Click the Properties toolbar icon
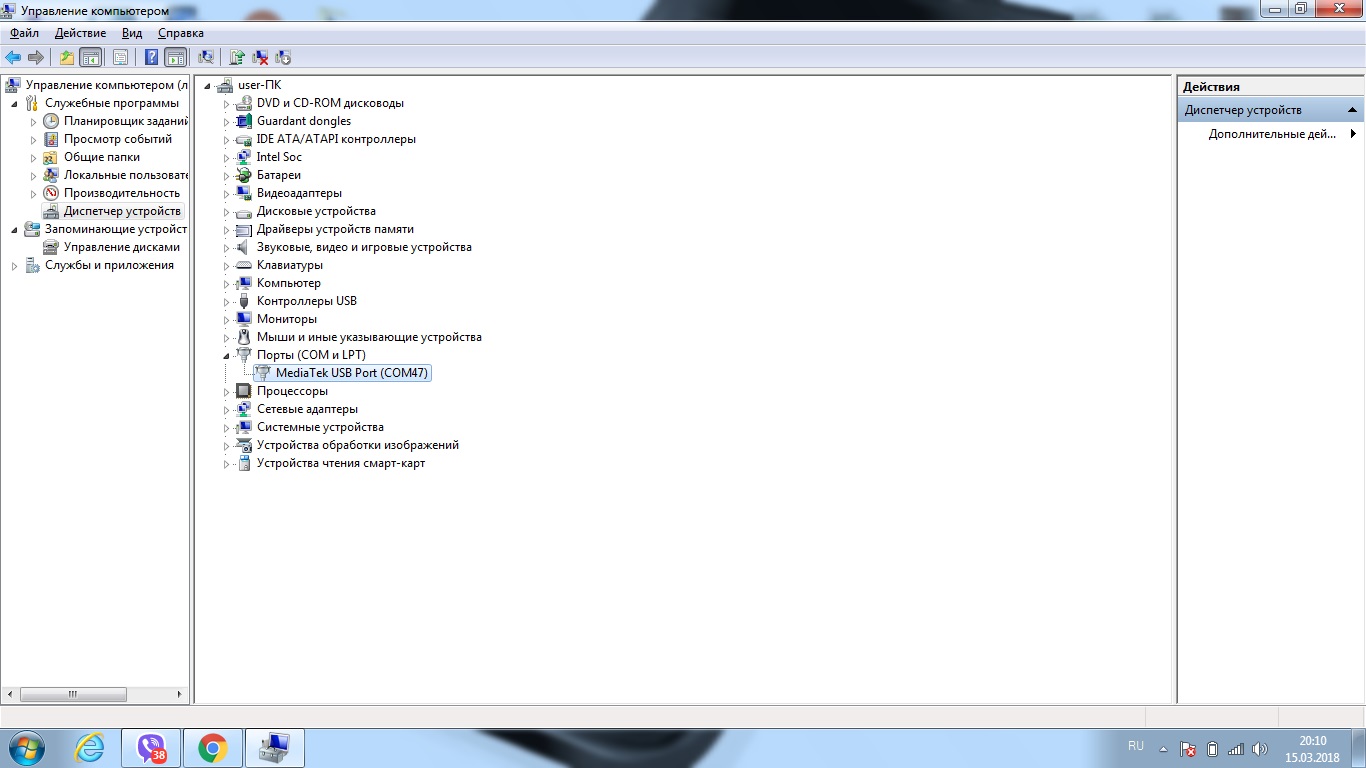The width and height of the screenshot is (1366, 768). click(120, 58)
